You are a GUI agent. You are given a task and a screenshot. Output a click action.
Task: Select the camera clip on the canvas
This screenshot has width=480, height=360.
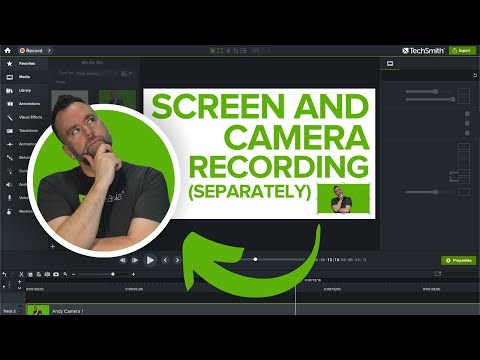tap(343, 198)
